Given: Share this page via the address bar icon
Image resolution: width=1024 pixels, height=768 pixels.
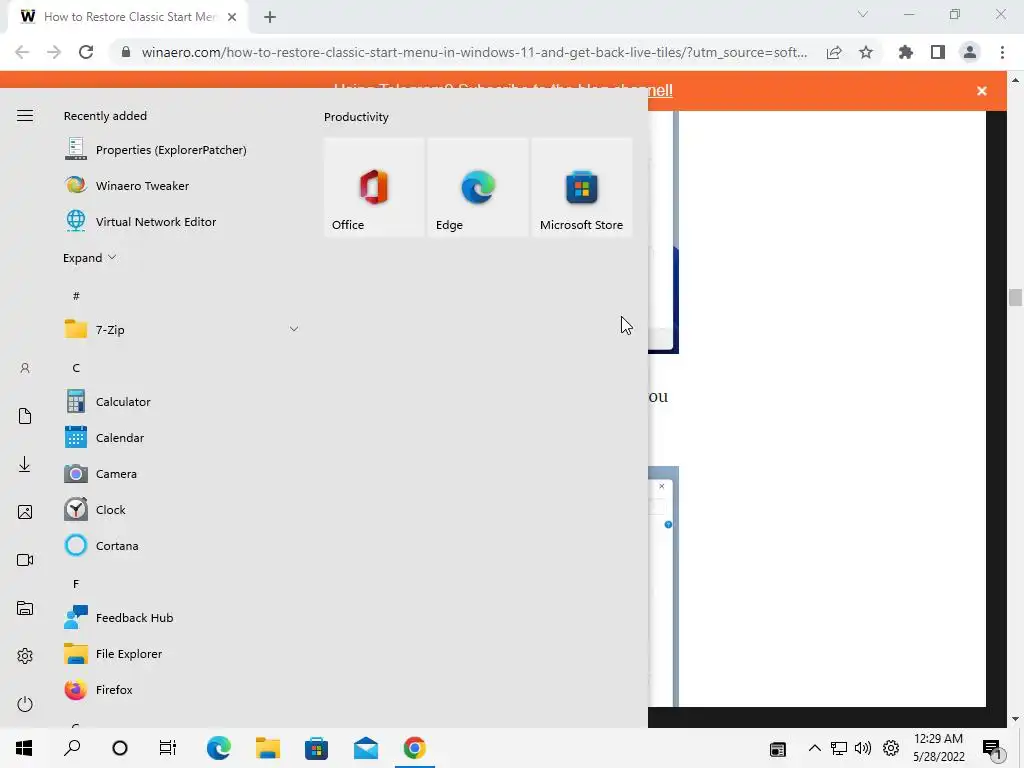Looking at the screenshot, I should click(834, 52).
